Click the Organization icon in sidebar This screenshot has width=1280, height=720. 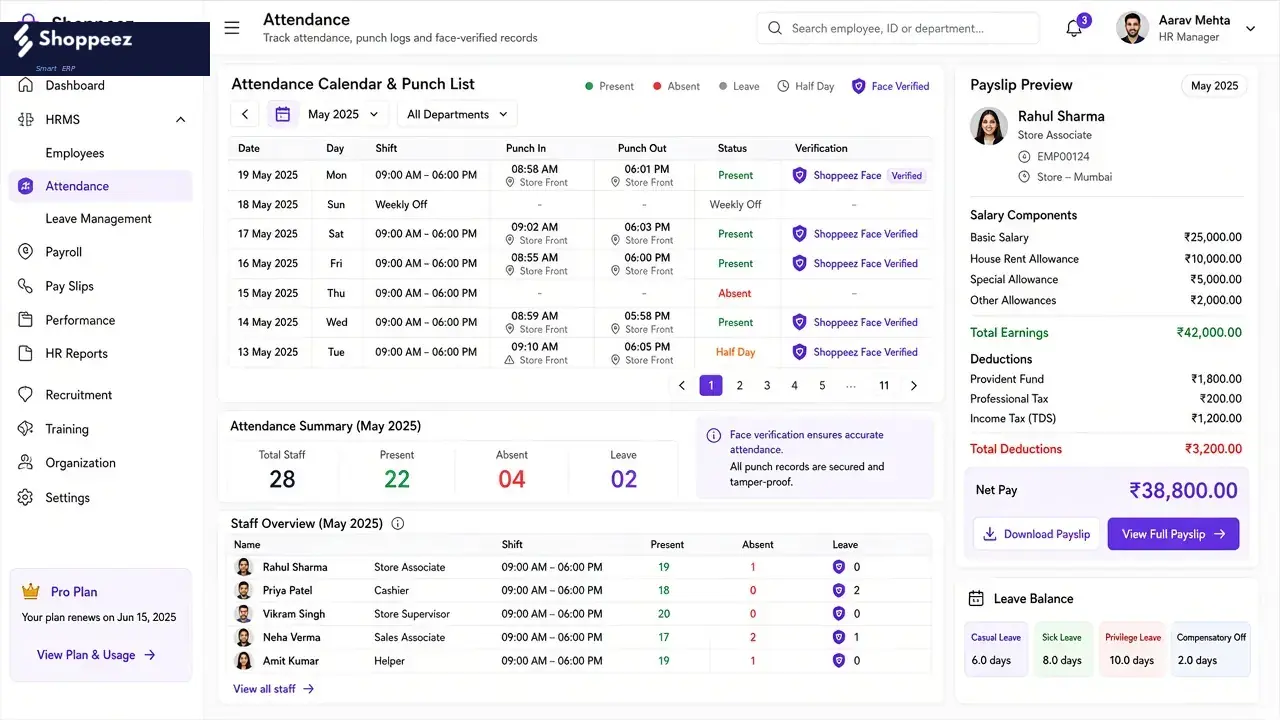click(26, 463)
